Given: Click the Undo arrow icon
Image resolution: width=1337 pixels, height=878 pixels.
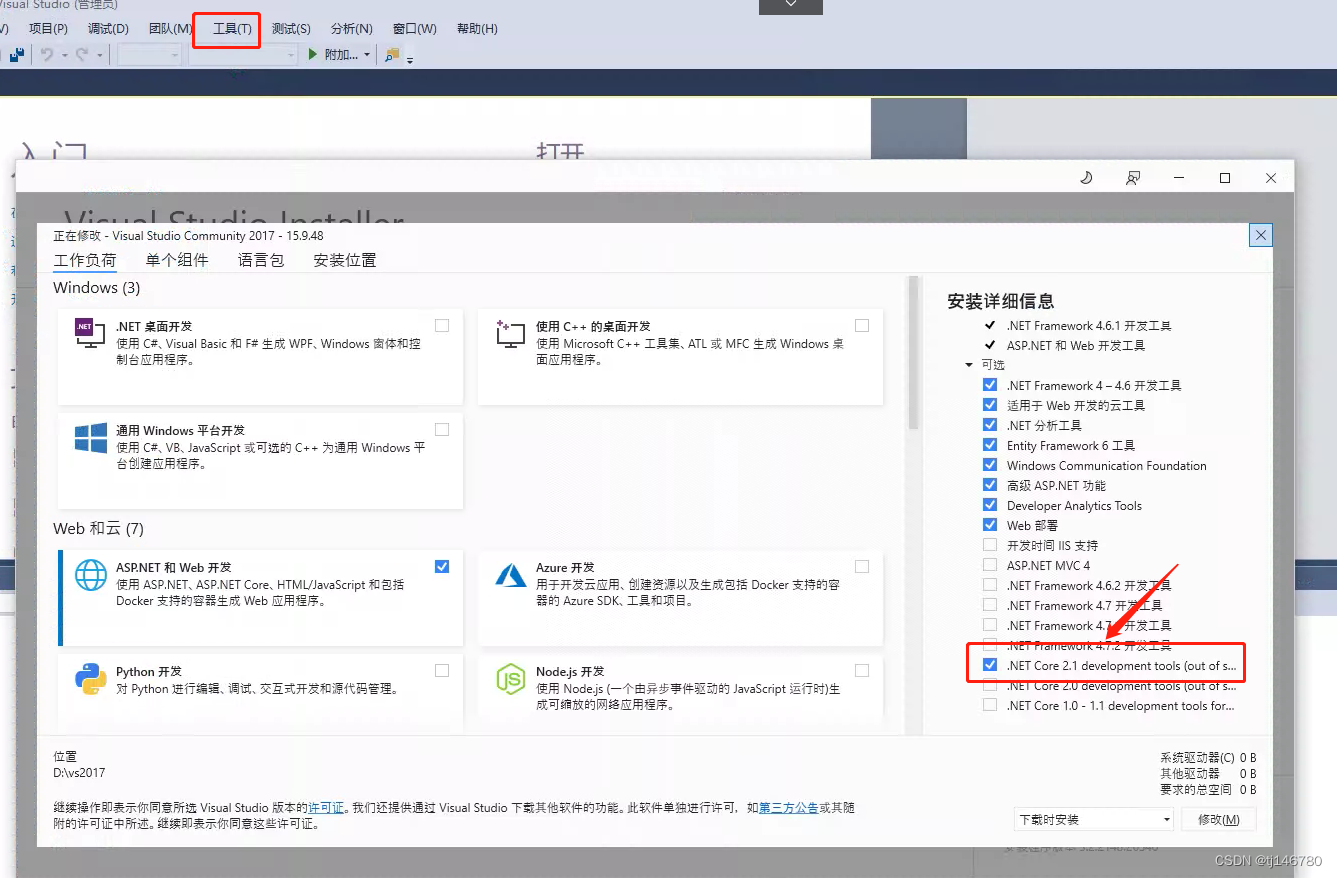Looking at the screenshot, I should (46, 55).
